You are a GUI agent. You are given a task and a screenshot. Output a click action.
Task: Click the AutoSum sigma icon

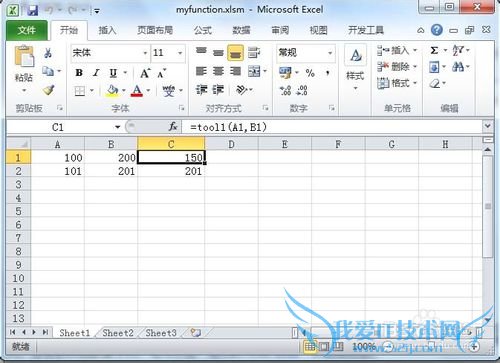pyautogui.click(x=434, y=50)
